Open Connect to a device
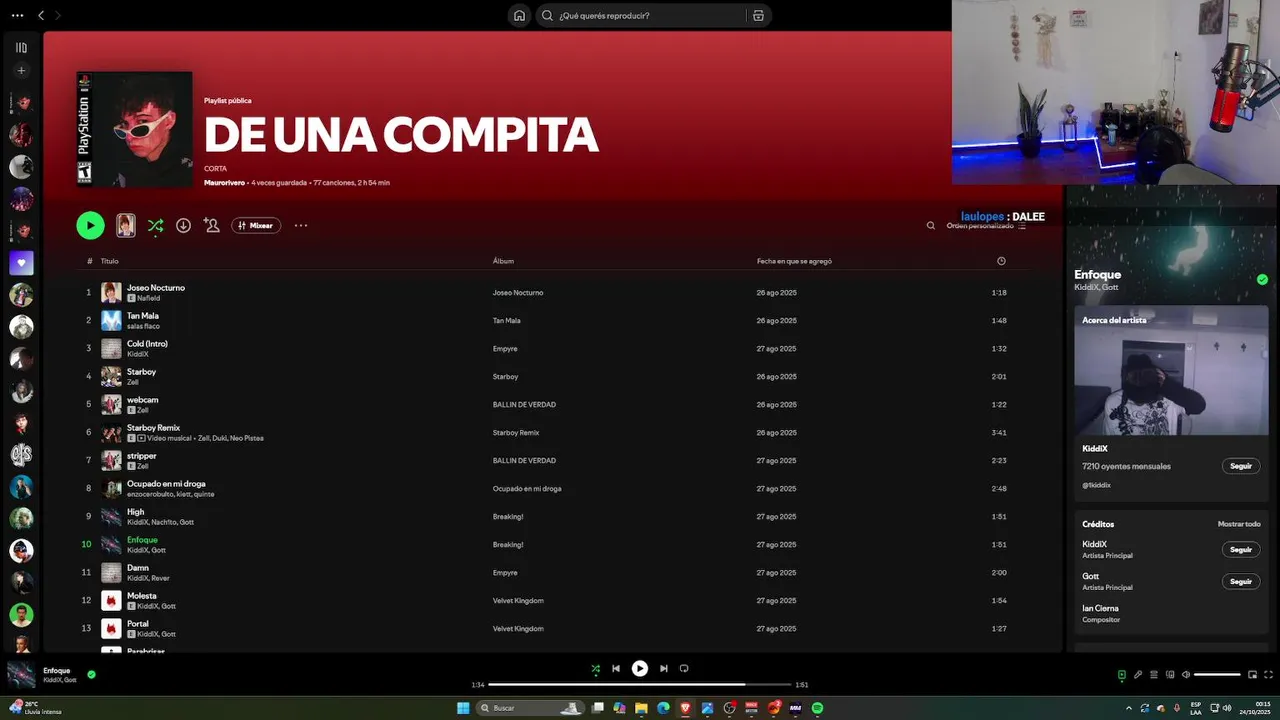This screenshot has height=720, width=1280. 1170,675
